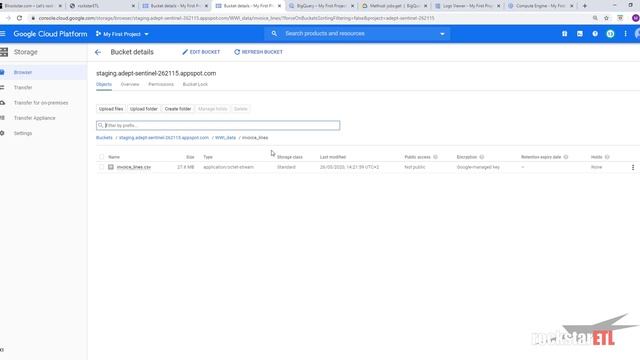
Task: Click in the Filter by prefix field
Action: (218, 125)
